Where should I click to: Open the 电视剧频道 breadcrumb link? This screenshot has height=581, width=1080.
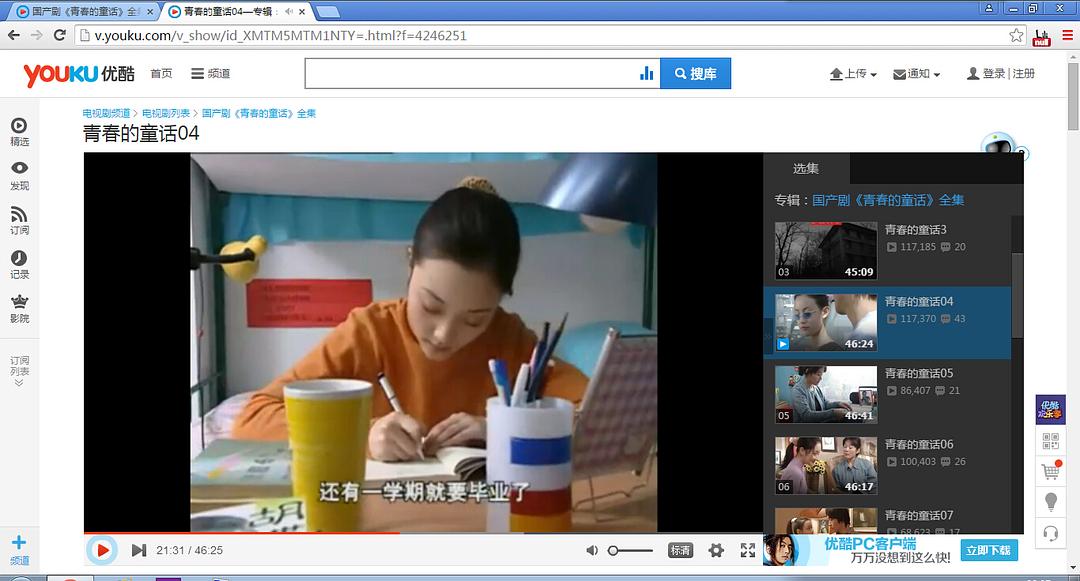point(106,114)
